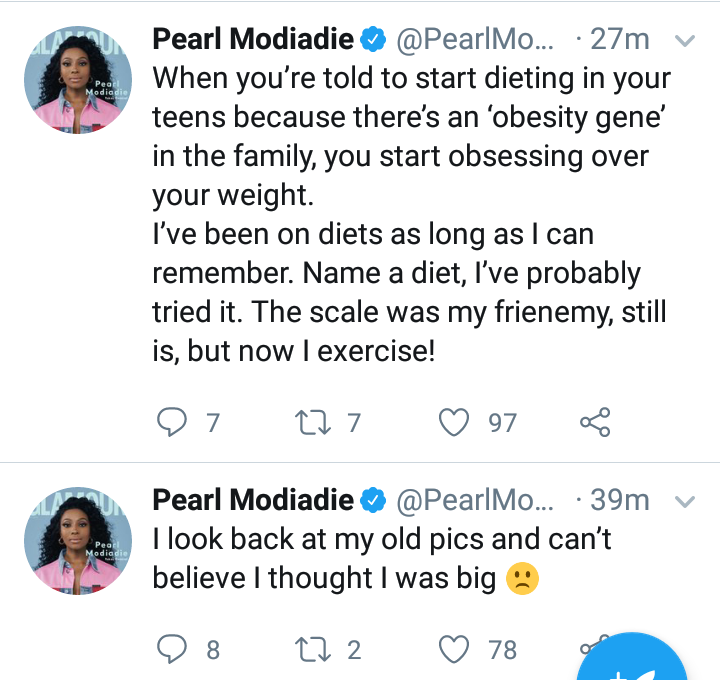Open Pearl Modiadie name on first tweet
This screenshot has width=720, height=680.
pyautogui.click(x=253, y=39)
